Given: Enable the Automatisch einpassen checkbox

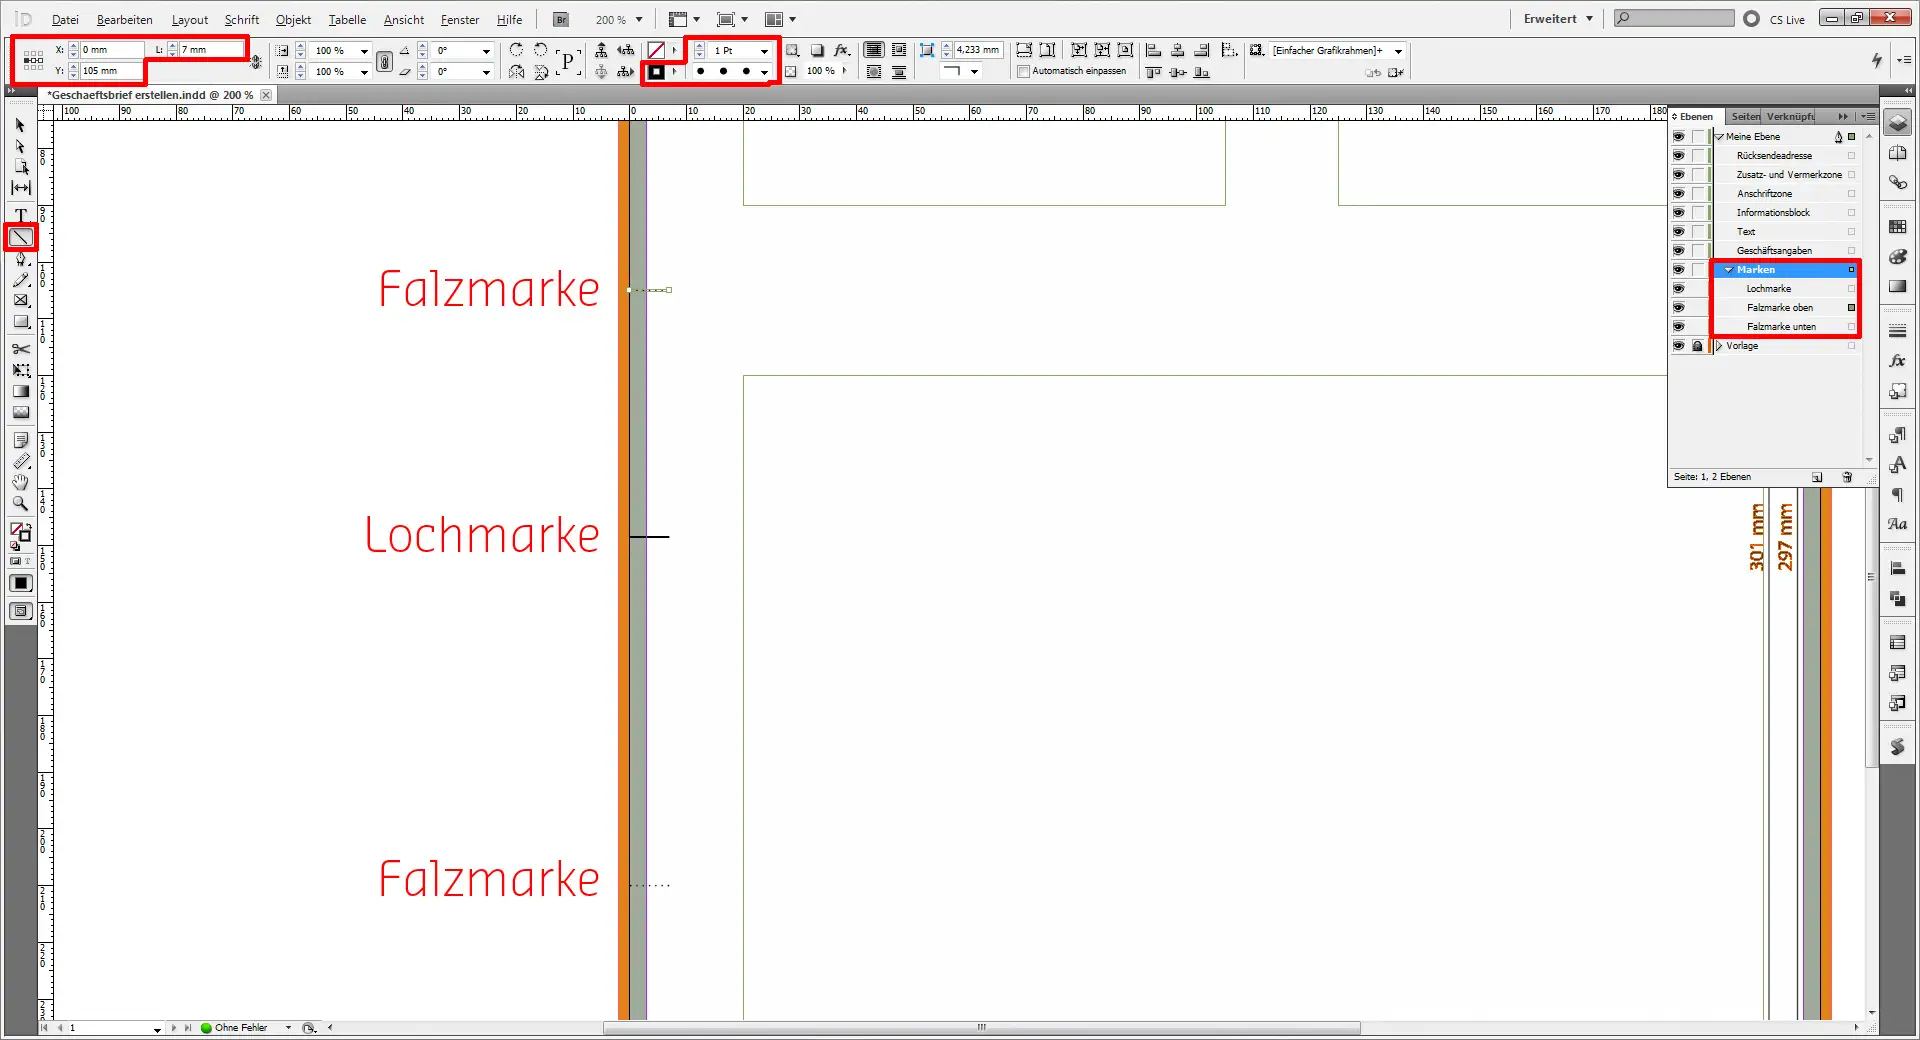Looking at the screenshot, I should 1023,71.
